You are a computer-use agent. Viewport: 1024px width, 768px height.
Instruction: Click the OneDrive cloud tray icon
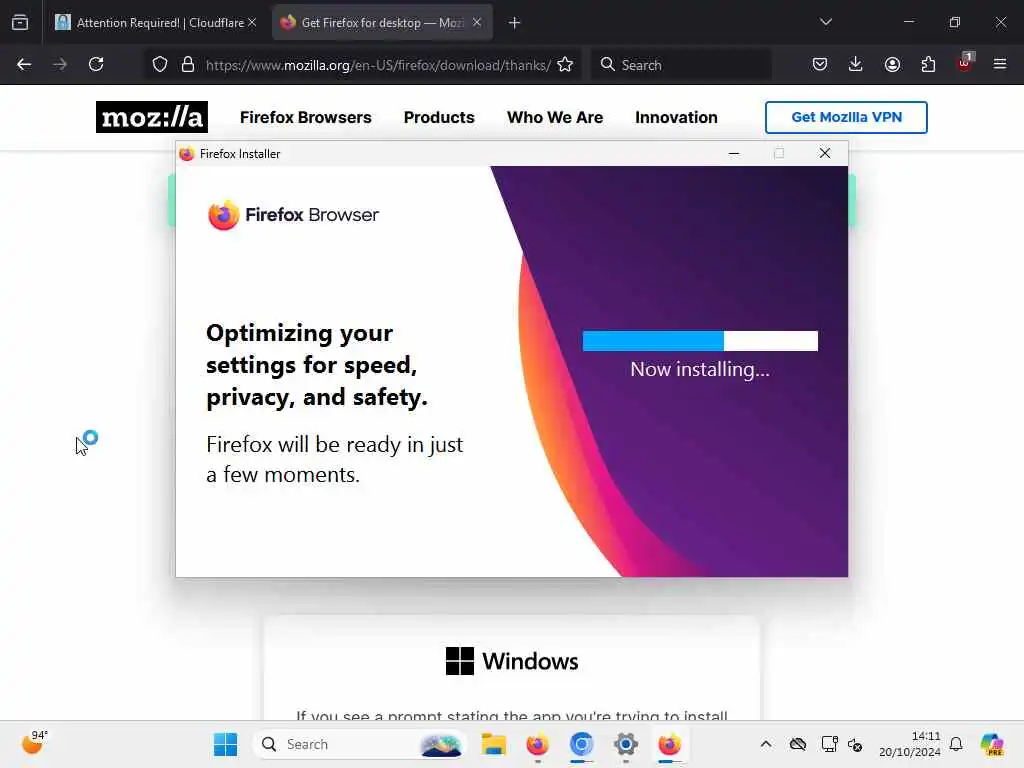797,744
